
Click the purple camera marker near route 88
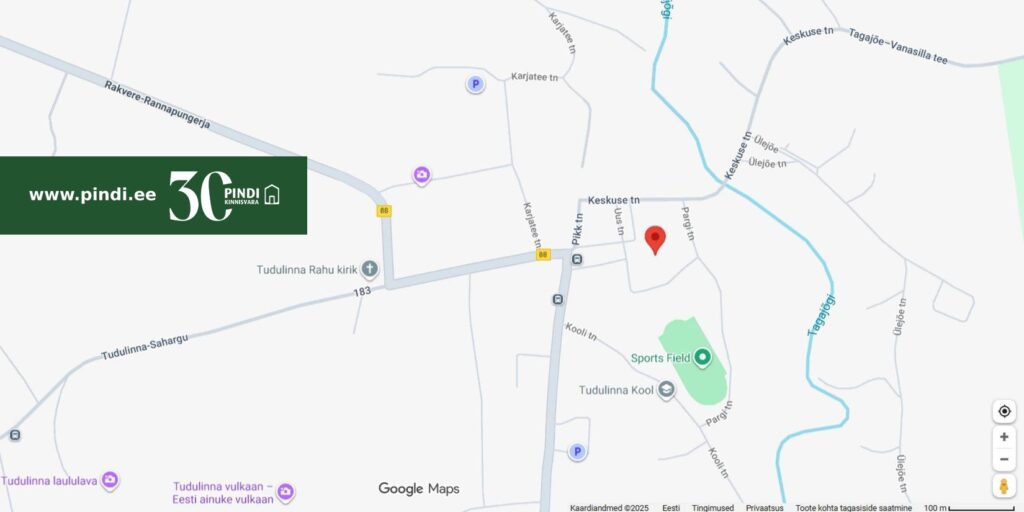coord(422,175)
